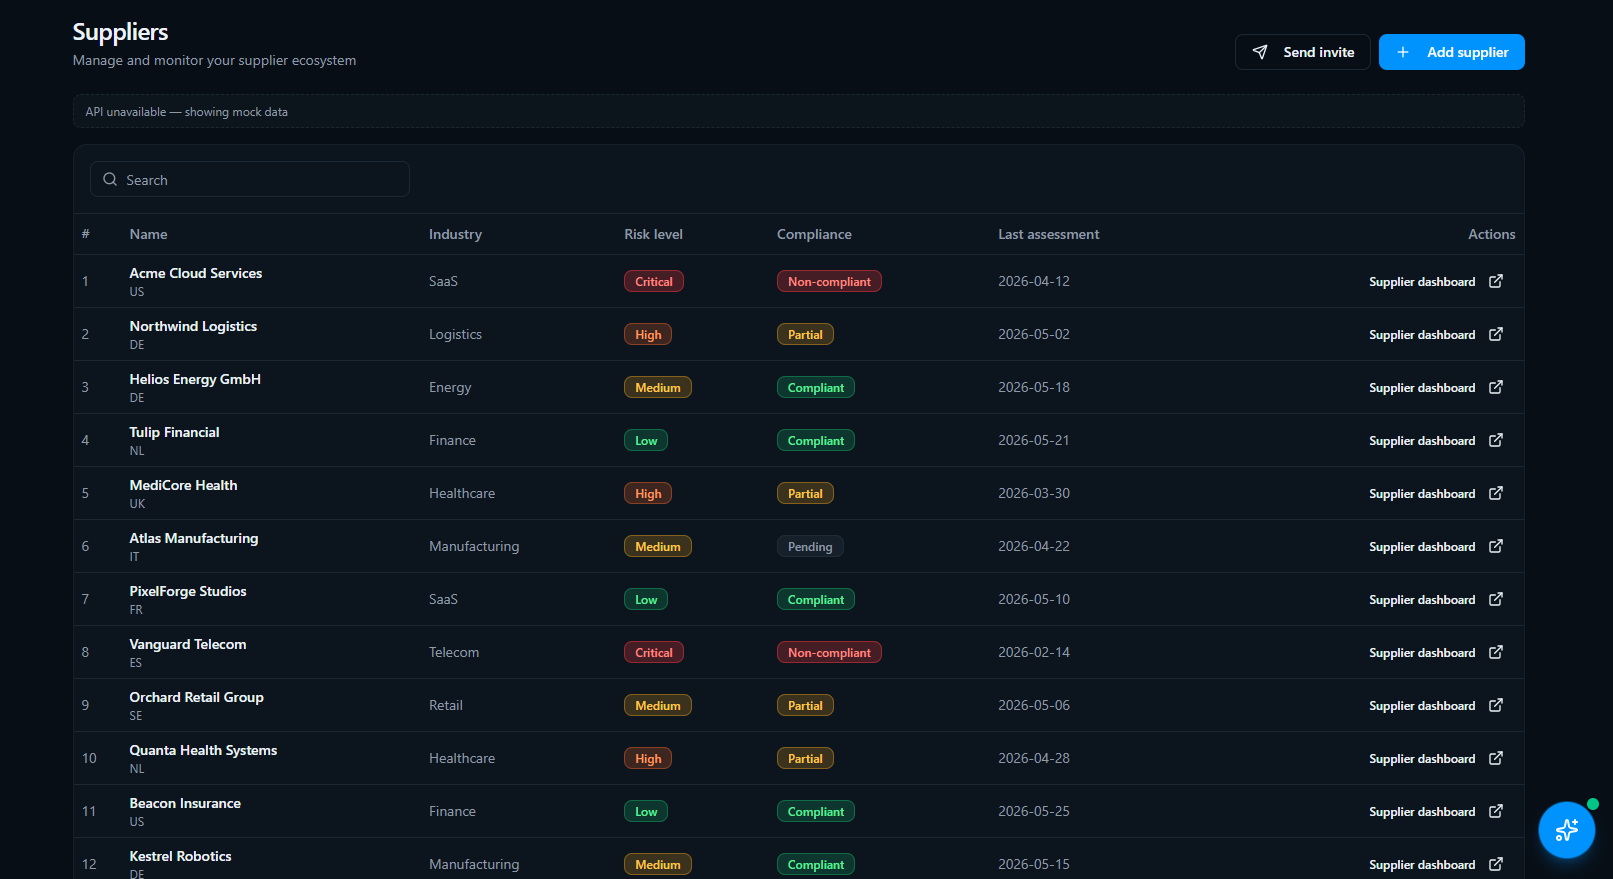Viewport: 1613px width, 879px height.
Task: Open external link icon for Kestrel Robotics
Action: click(1496, 864)
